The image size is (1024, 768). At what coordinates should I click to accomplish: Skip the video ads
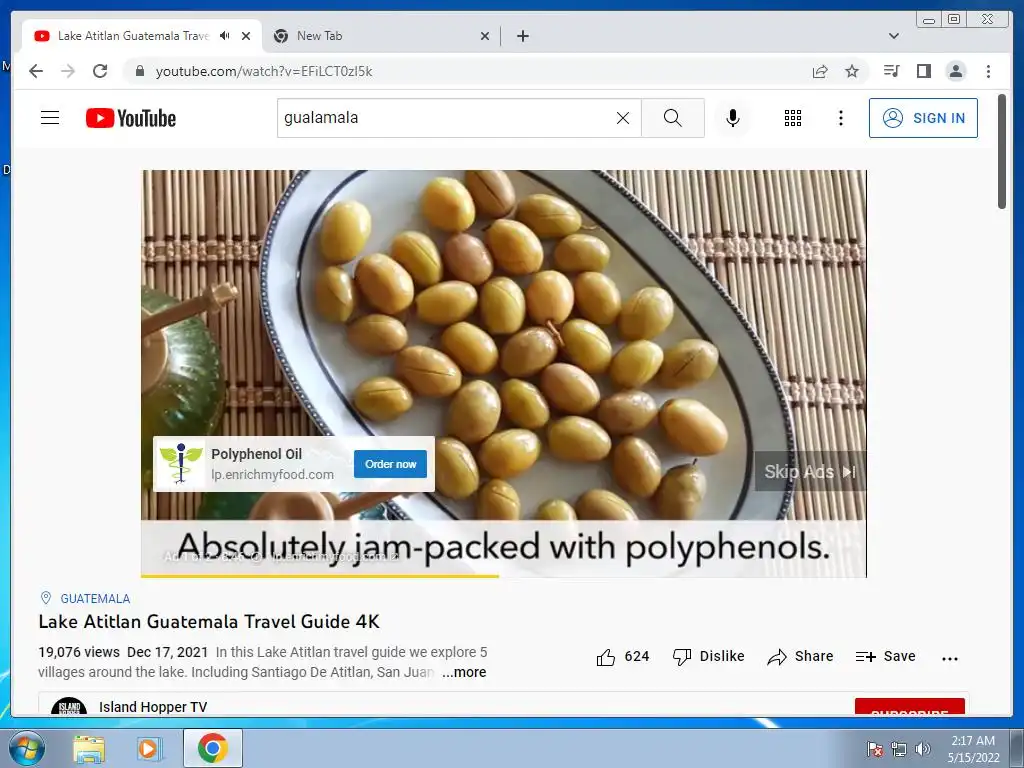810,472
